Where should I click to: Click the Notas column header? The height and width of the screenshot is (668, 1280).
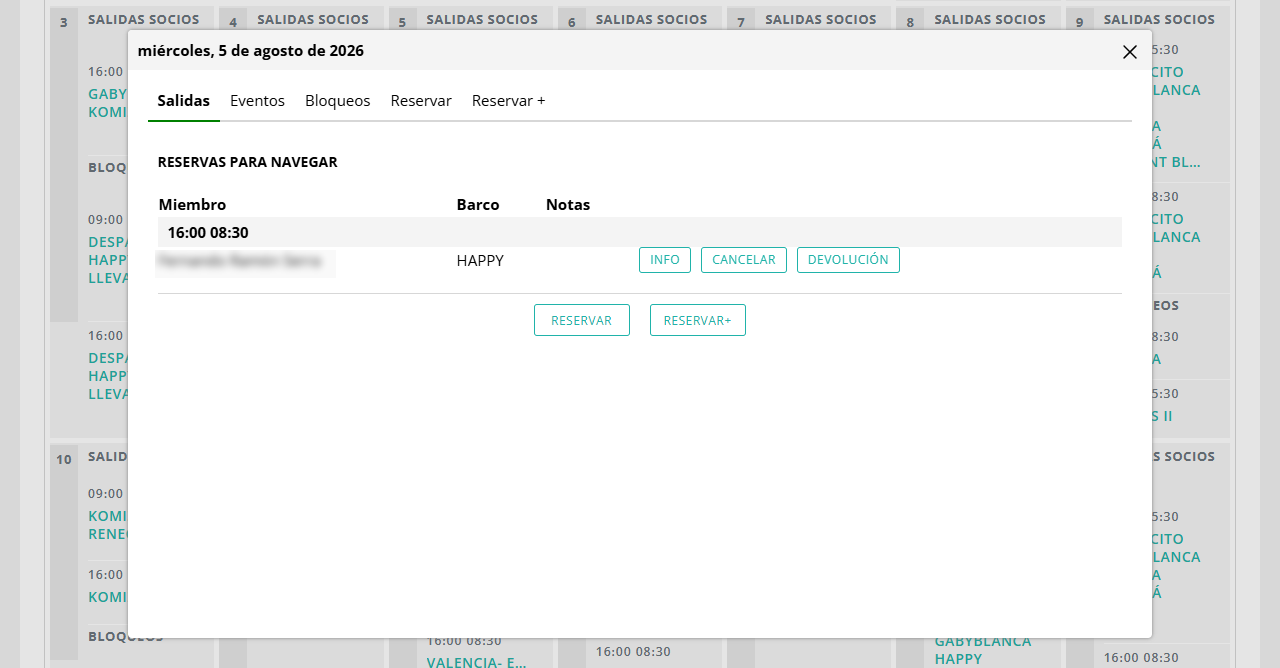coord(568,204)
